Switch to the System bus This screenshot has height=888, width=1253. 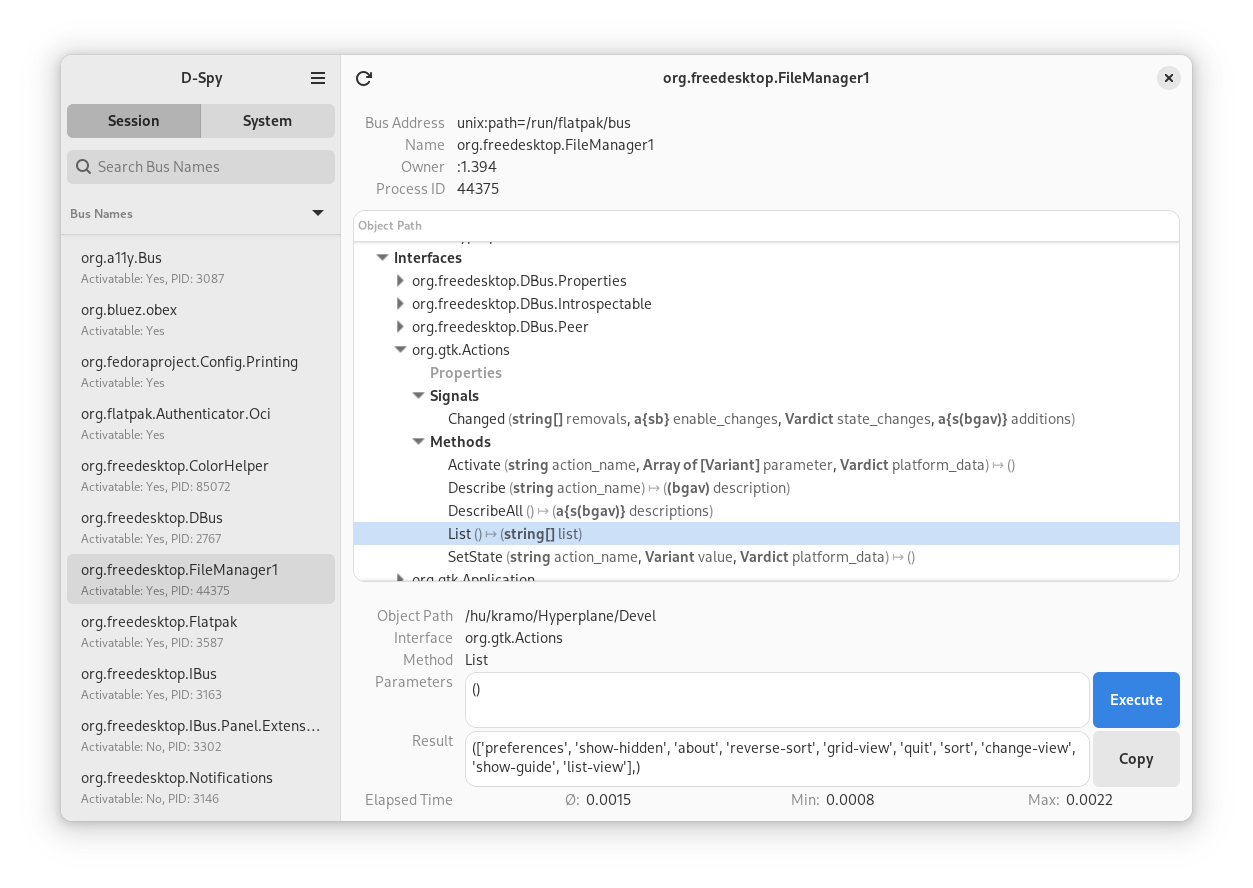pos(267,121)
